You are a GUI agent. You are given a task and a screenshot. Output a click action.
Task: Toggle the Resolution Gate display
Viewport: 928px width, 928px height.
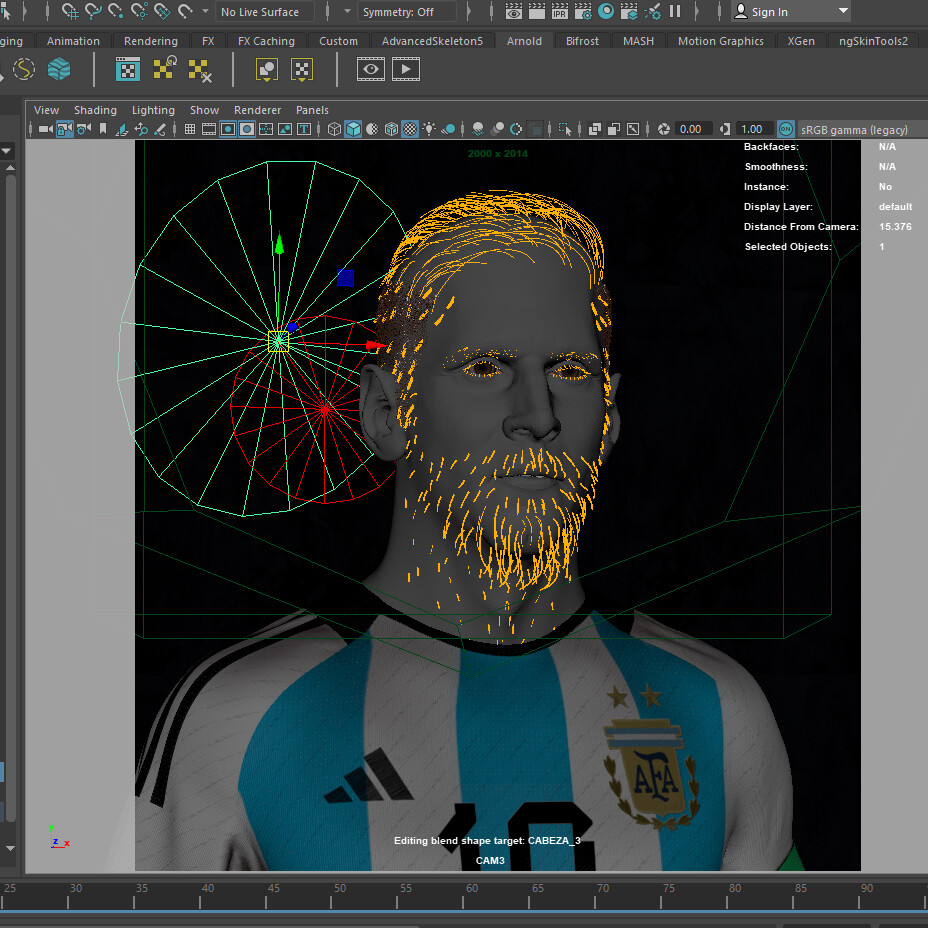pos(228,129)
